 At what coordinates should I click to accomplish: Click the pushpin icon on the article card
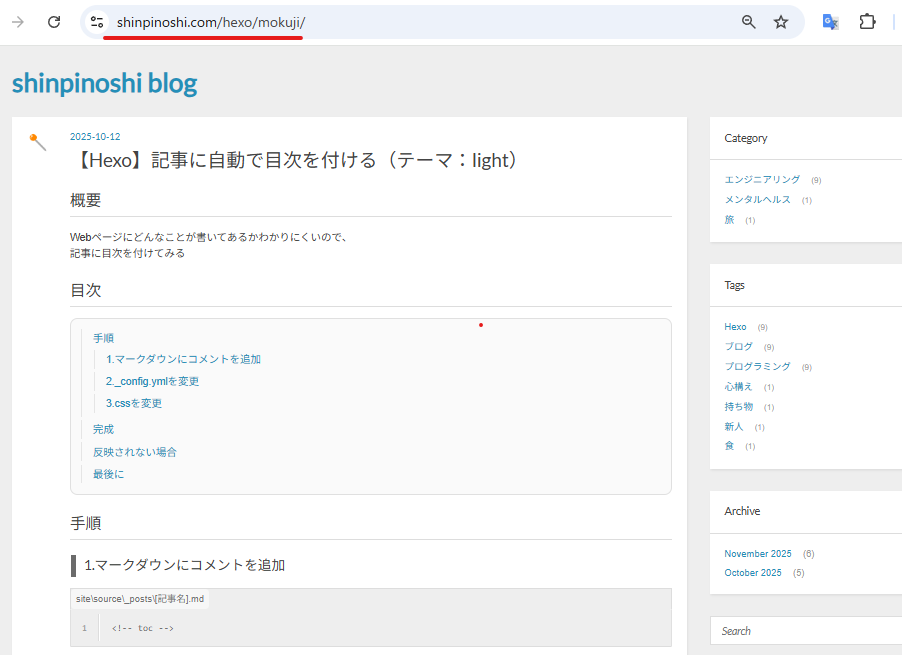coord(37,143)
